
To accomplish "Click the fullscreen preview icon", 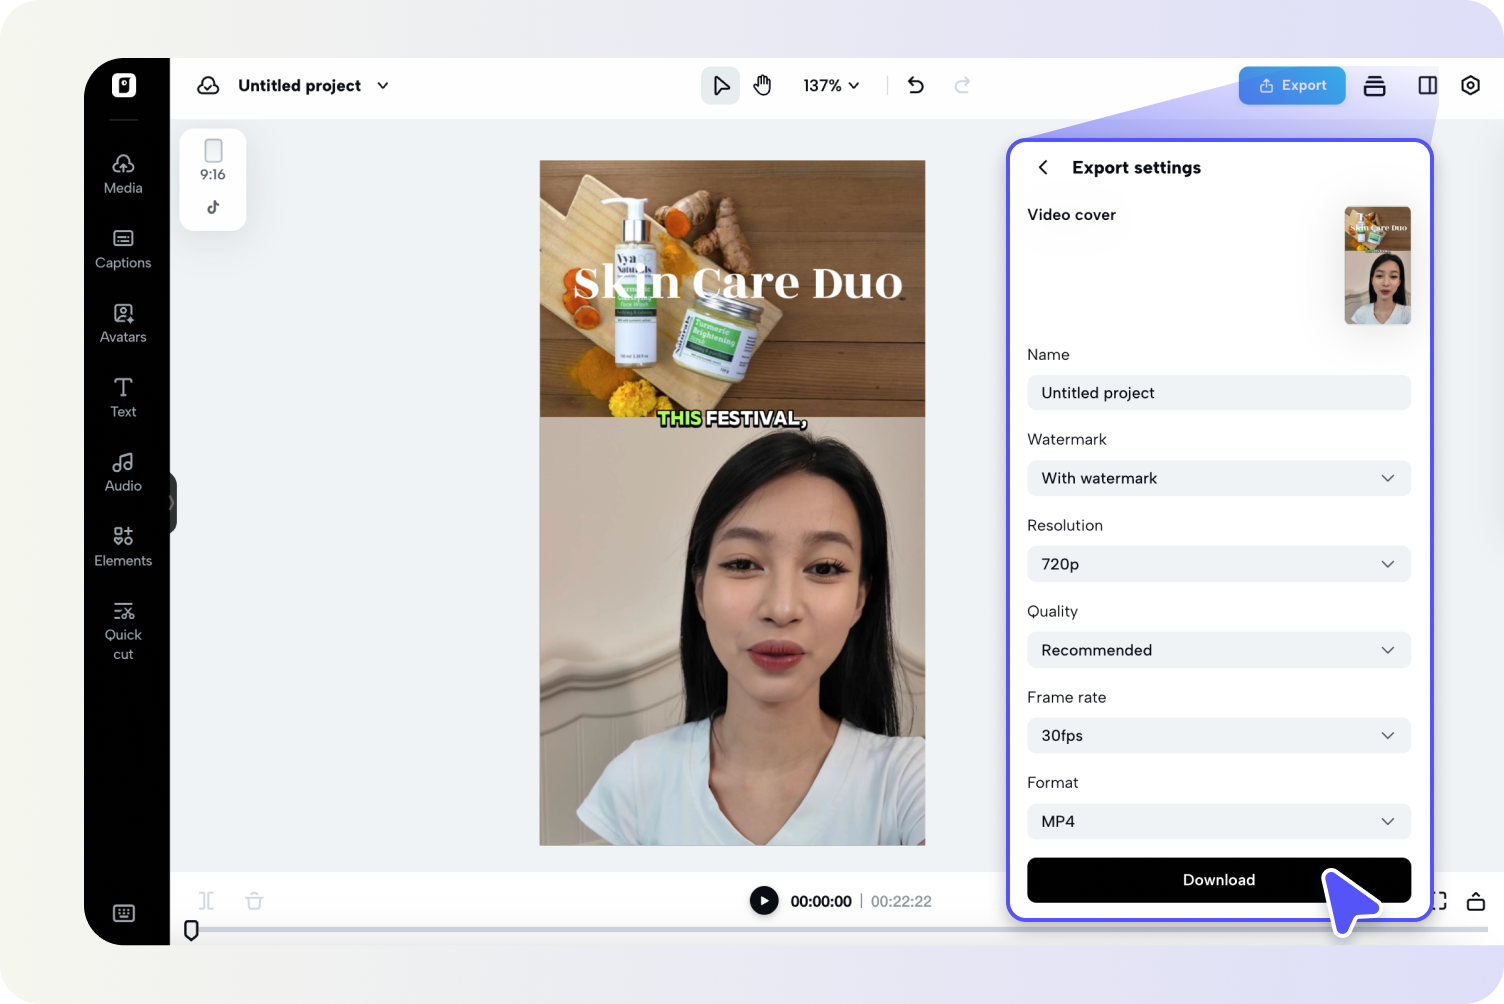I will (x=1439, y=901).
